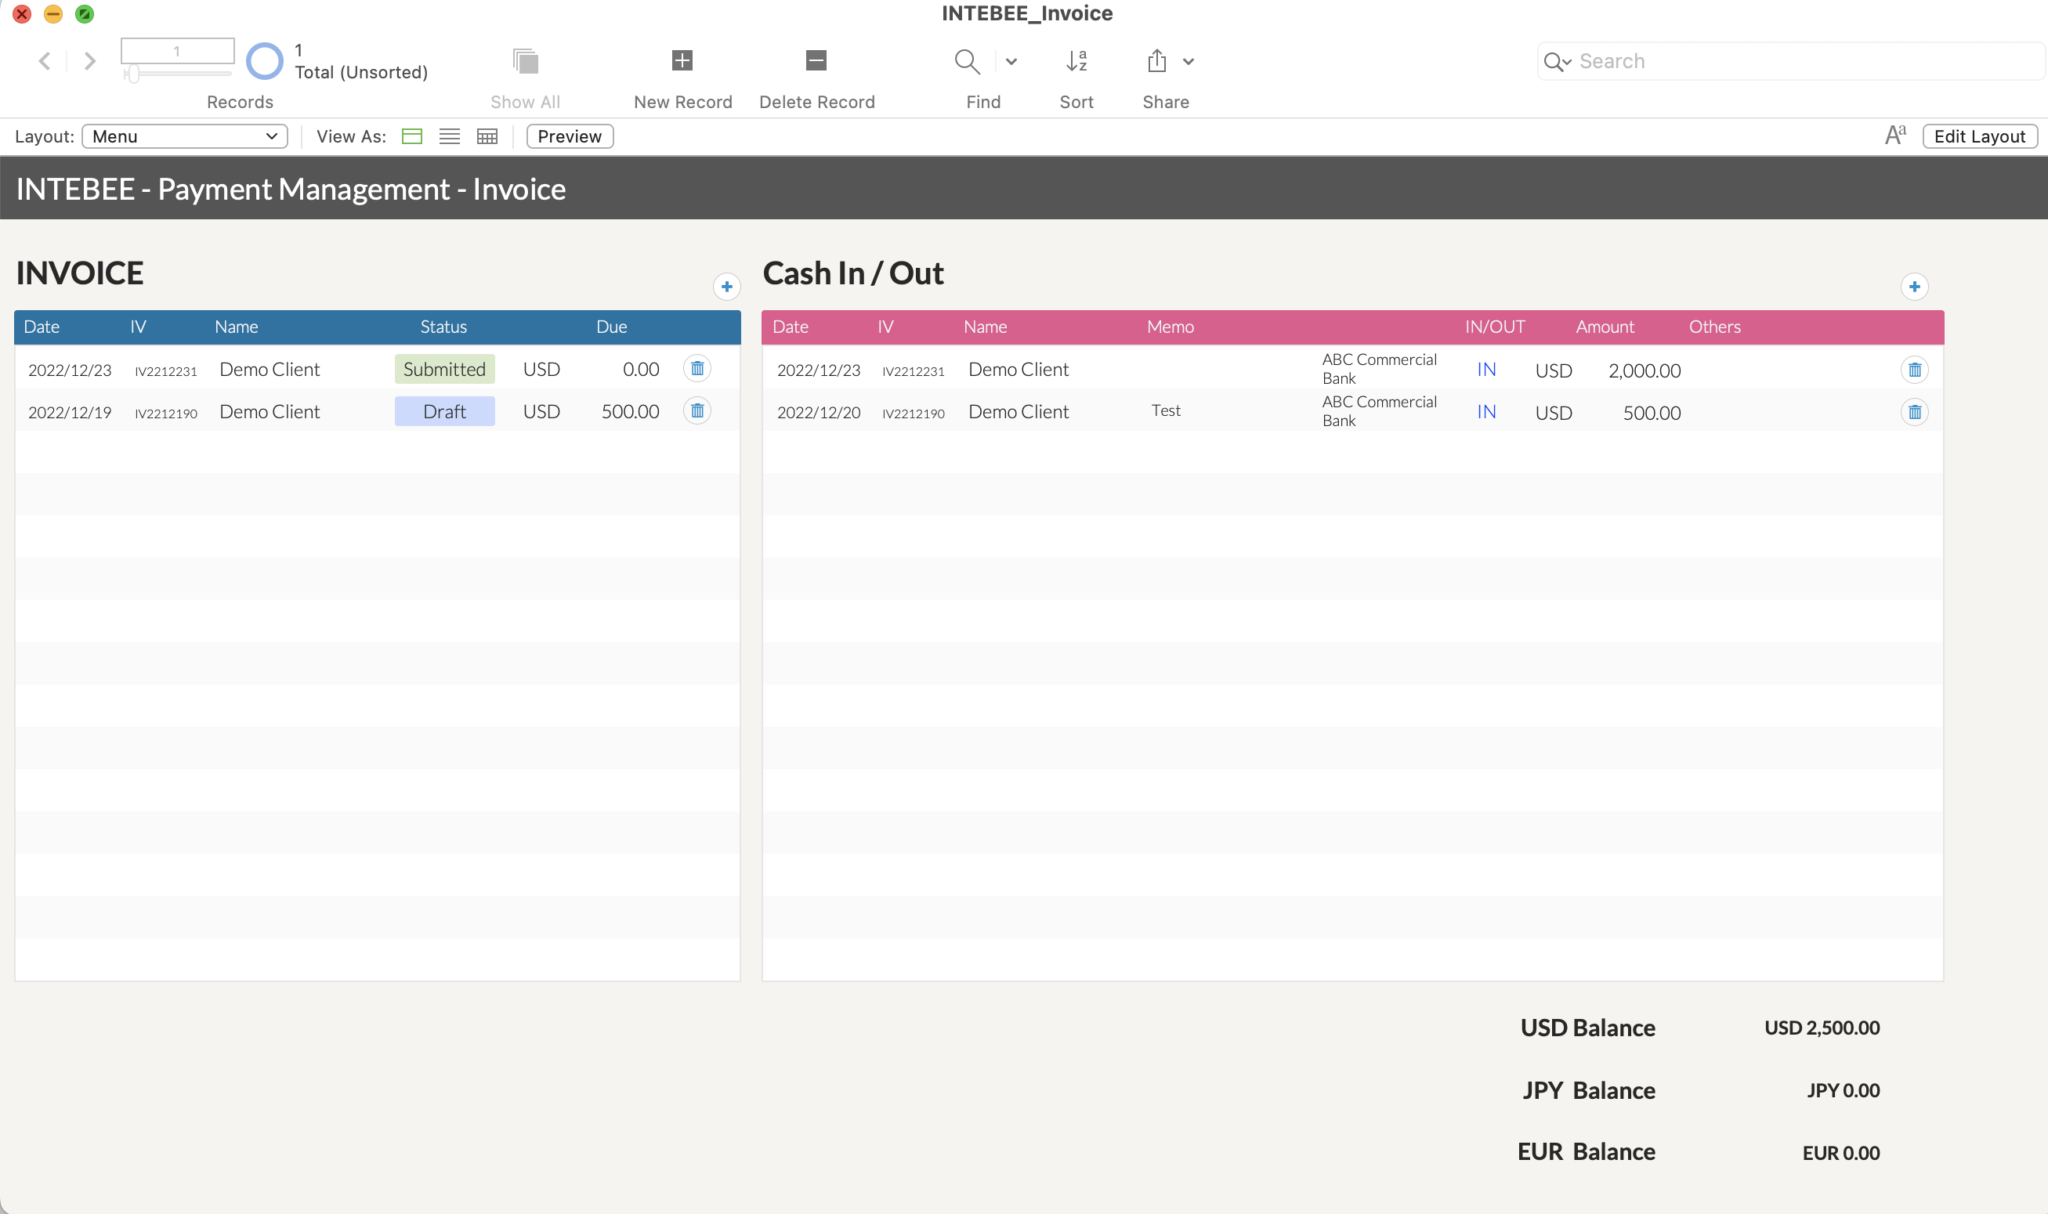This screenshot has width=2048, height=1214.
Task: Switch to List view layout
Action: [x=449, y=136]
